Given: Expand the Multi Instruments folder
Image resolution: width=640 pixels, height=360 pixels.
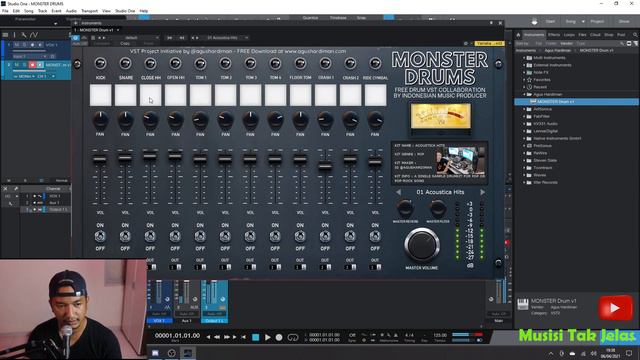Looking at the screenshot, I should tap(524, 58).
